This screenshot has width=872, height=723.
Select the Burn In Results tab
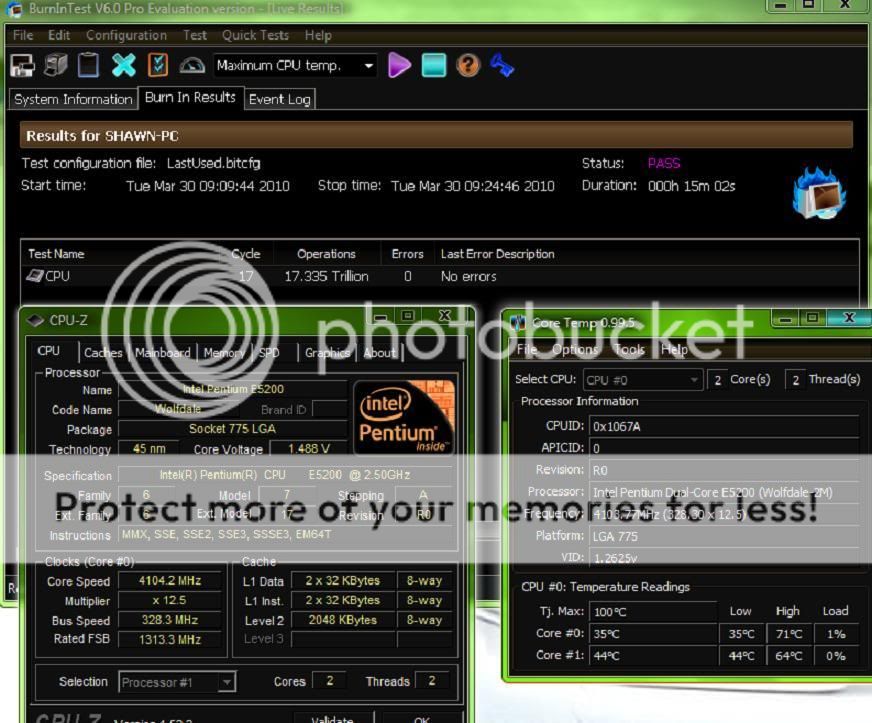pos(190,97)
